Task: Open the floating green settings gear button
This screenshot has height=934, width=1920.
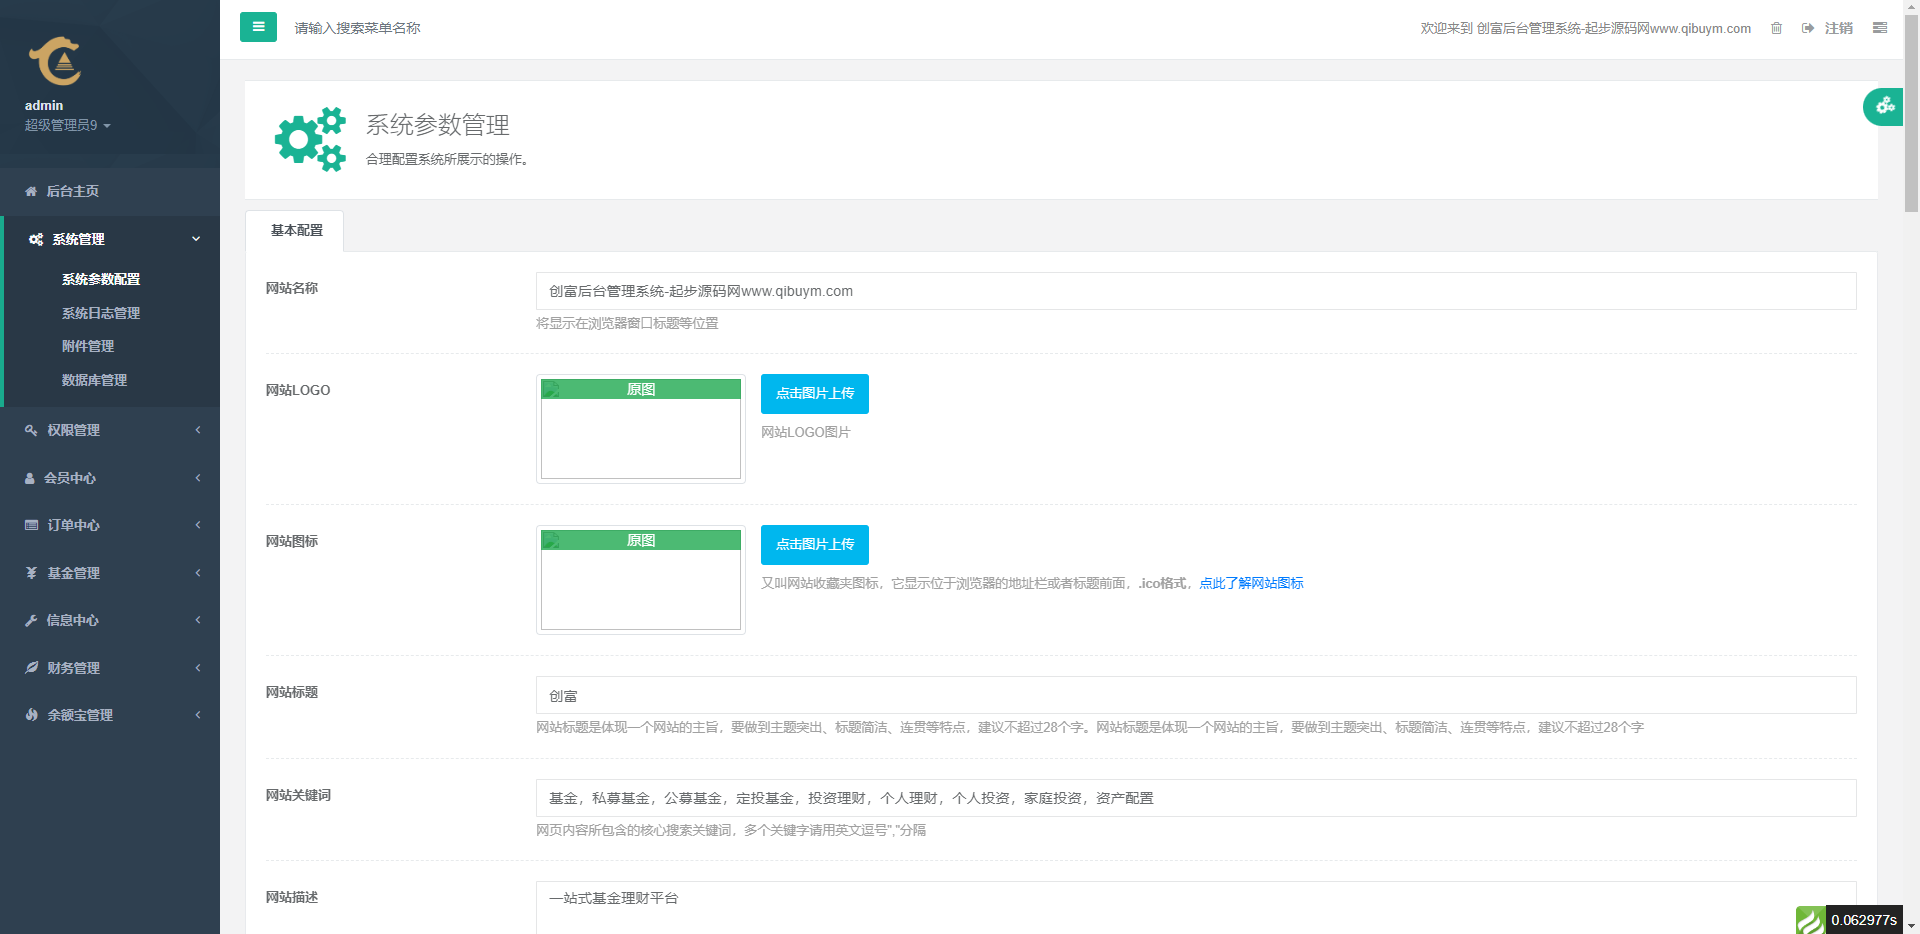Action: click(x=1884, y=106)
